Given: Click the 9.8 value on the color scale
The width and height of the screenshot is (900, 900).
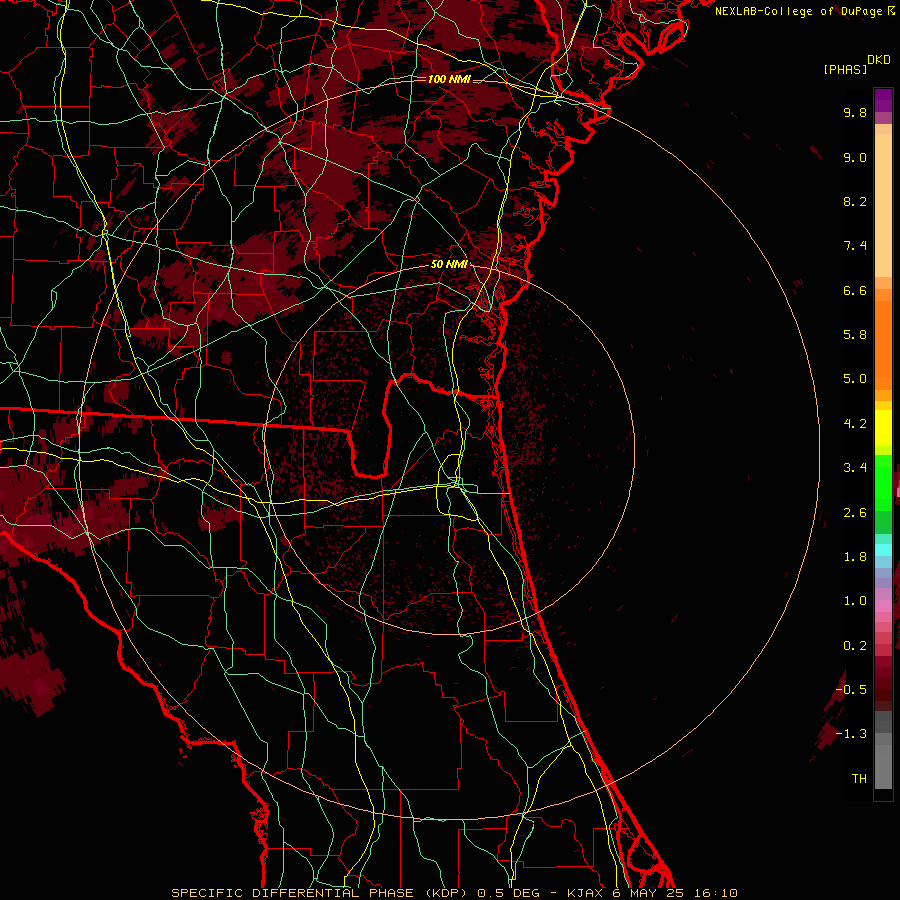Looking at the screenshot, I should (x=855, y=112).
